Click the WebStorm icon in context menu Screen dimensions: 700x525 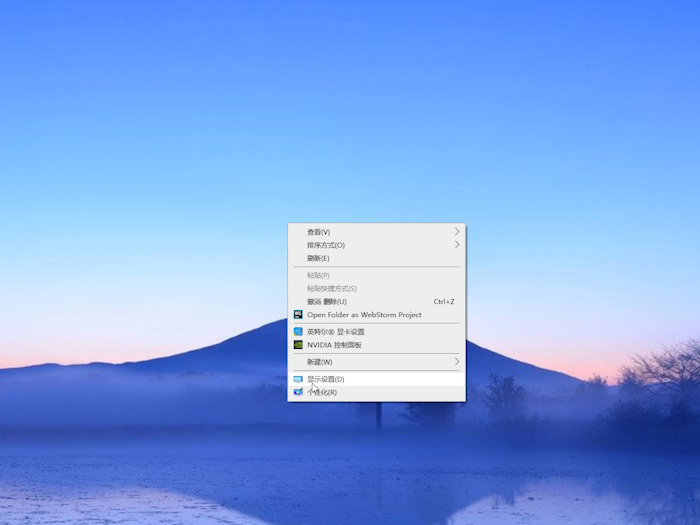coord(297,315)
